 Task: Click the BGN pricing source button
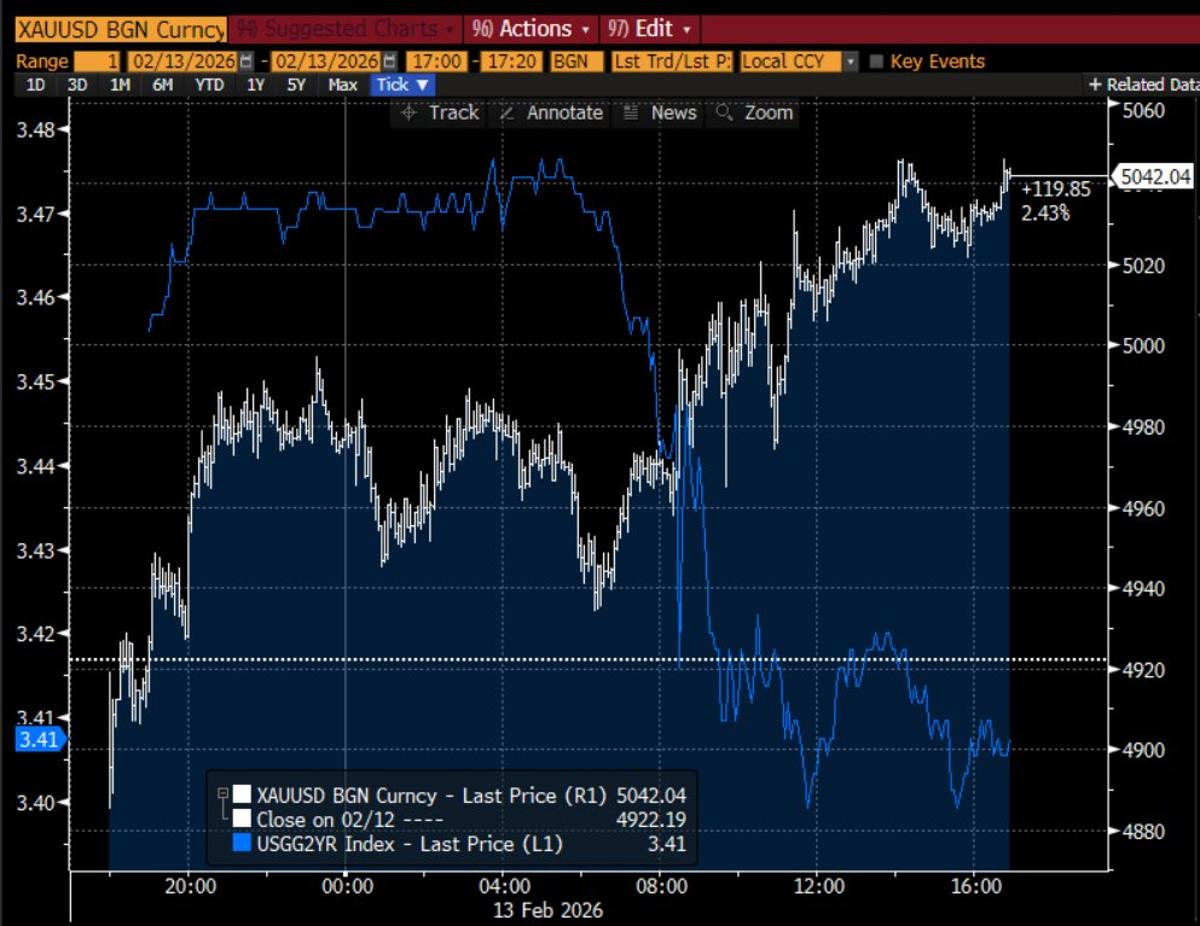(575, 61)
